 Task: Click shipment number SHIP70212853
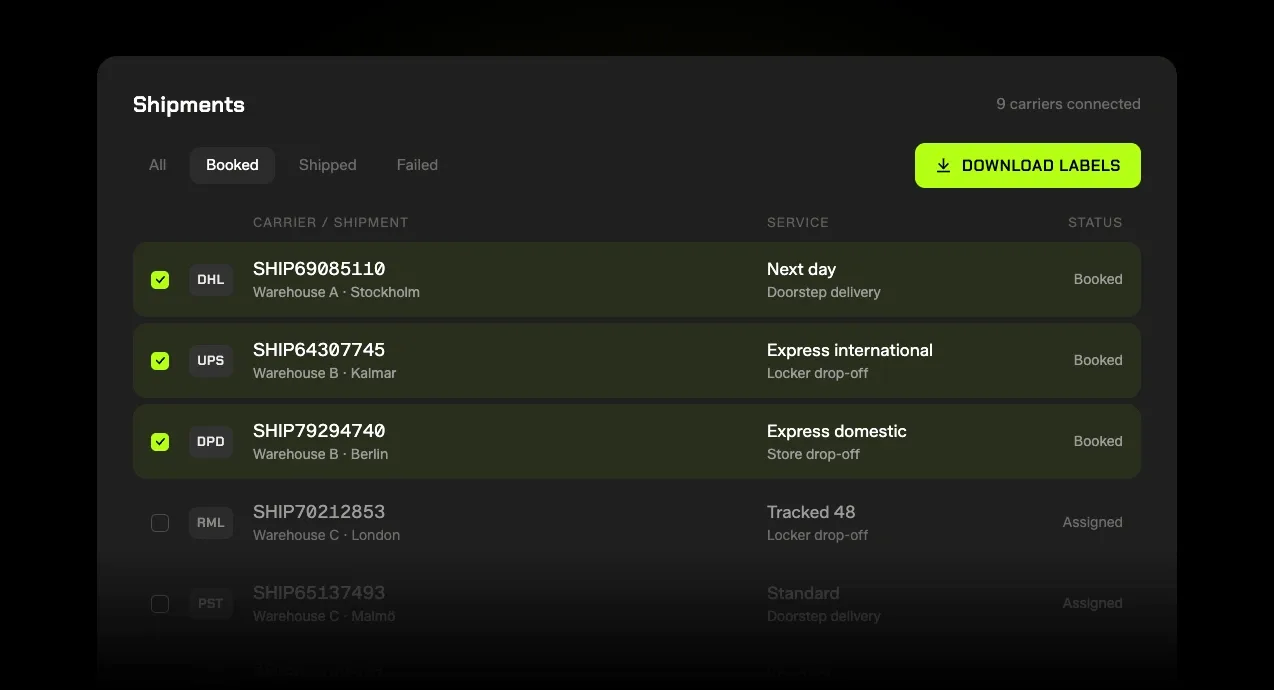(319, 512)
